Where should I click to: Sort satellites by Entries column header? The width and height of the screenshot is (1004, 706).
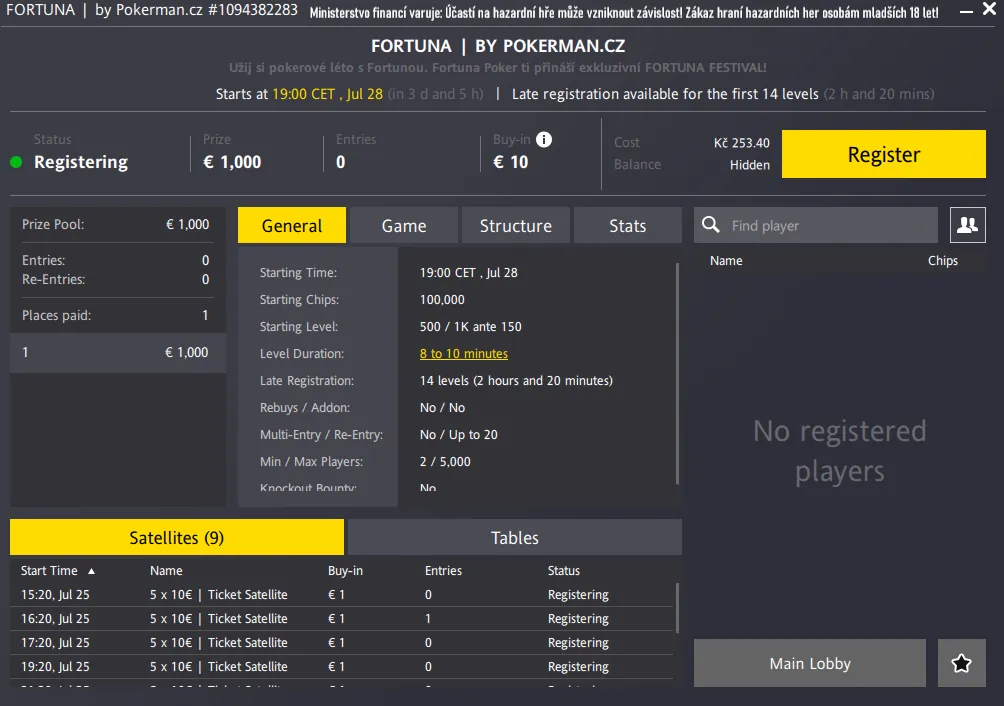(443, 570)
